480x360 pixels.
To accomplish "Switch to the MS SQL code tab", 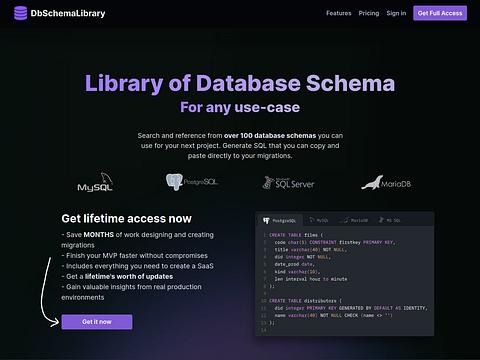I will pos(390,220).
